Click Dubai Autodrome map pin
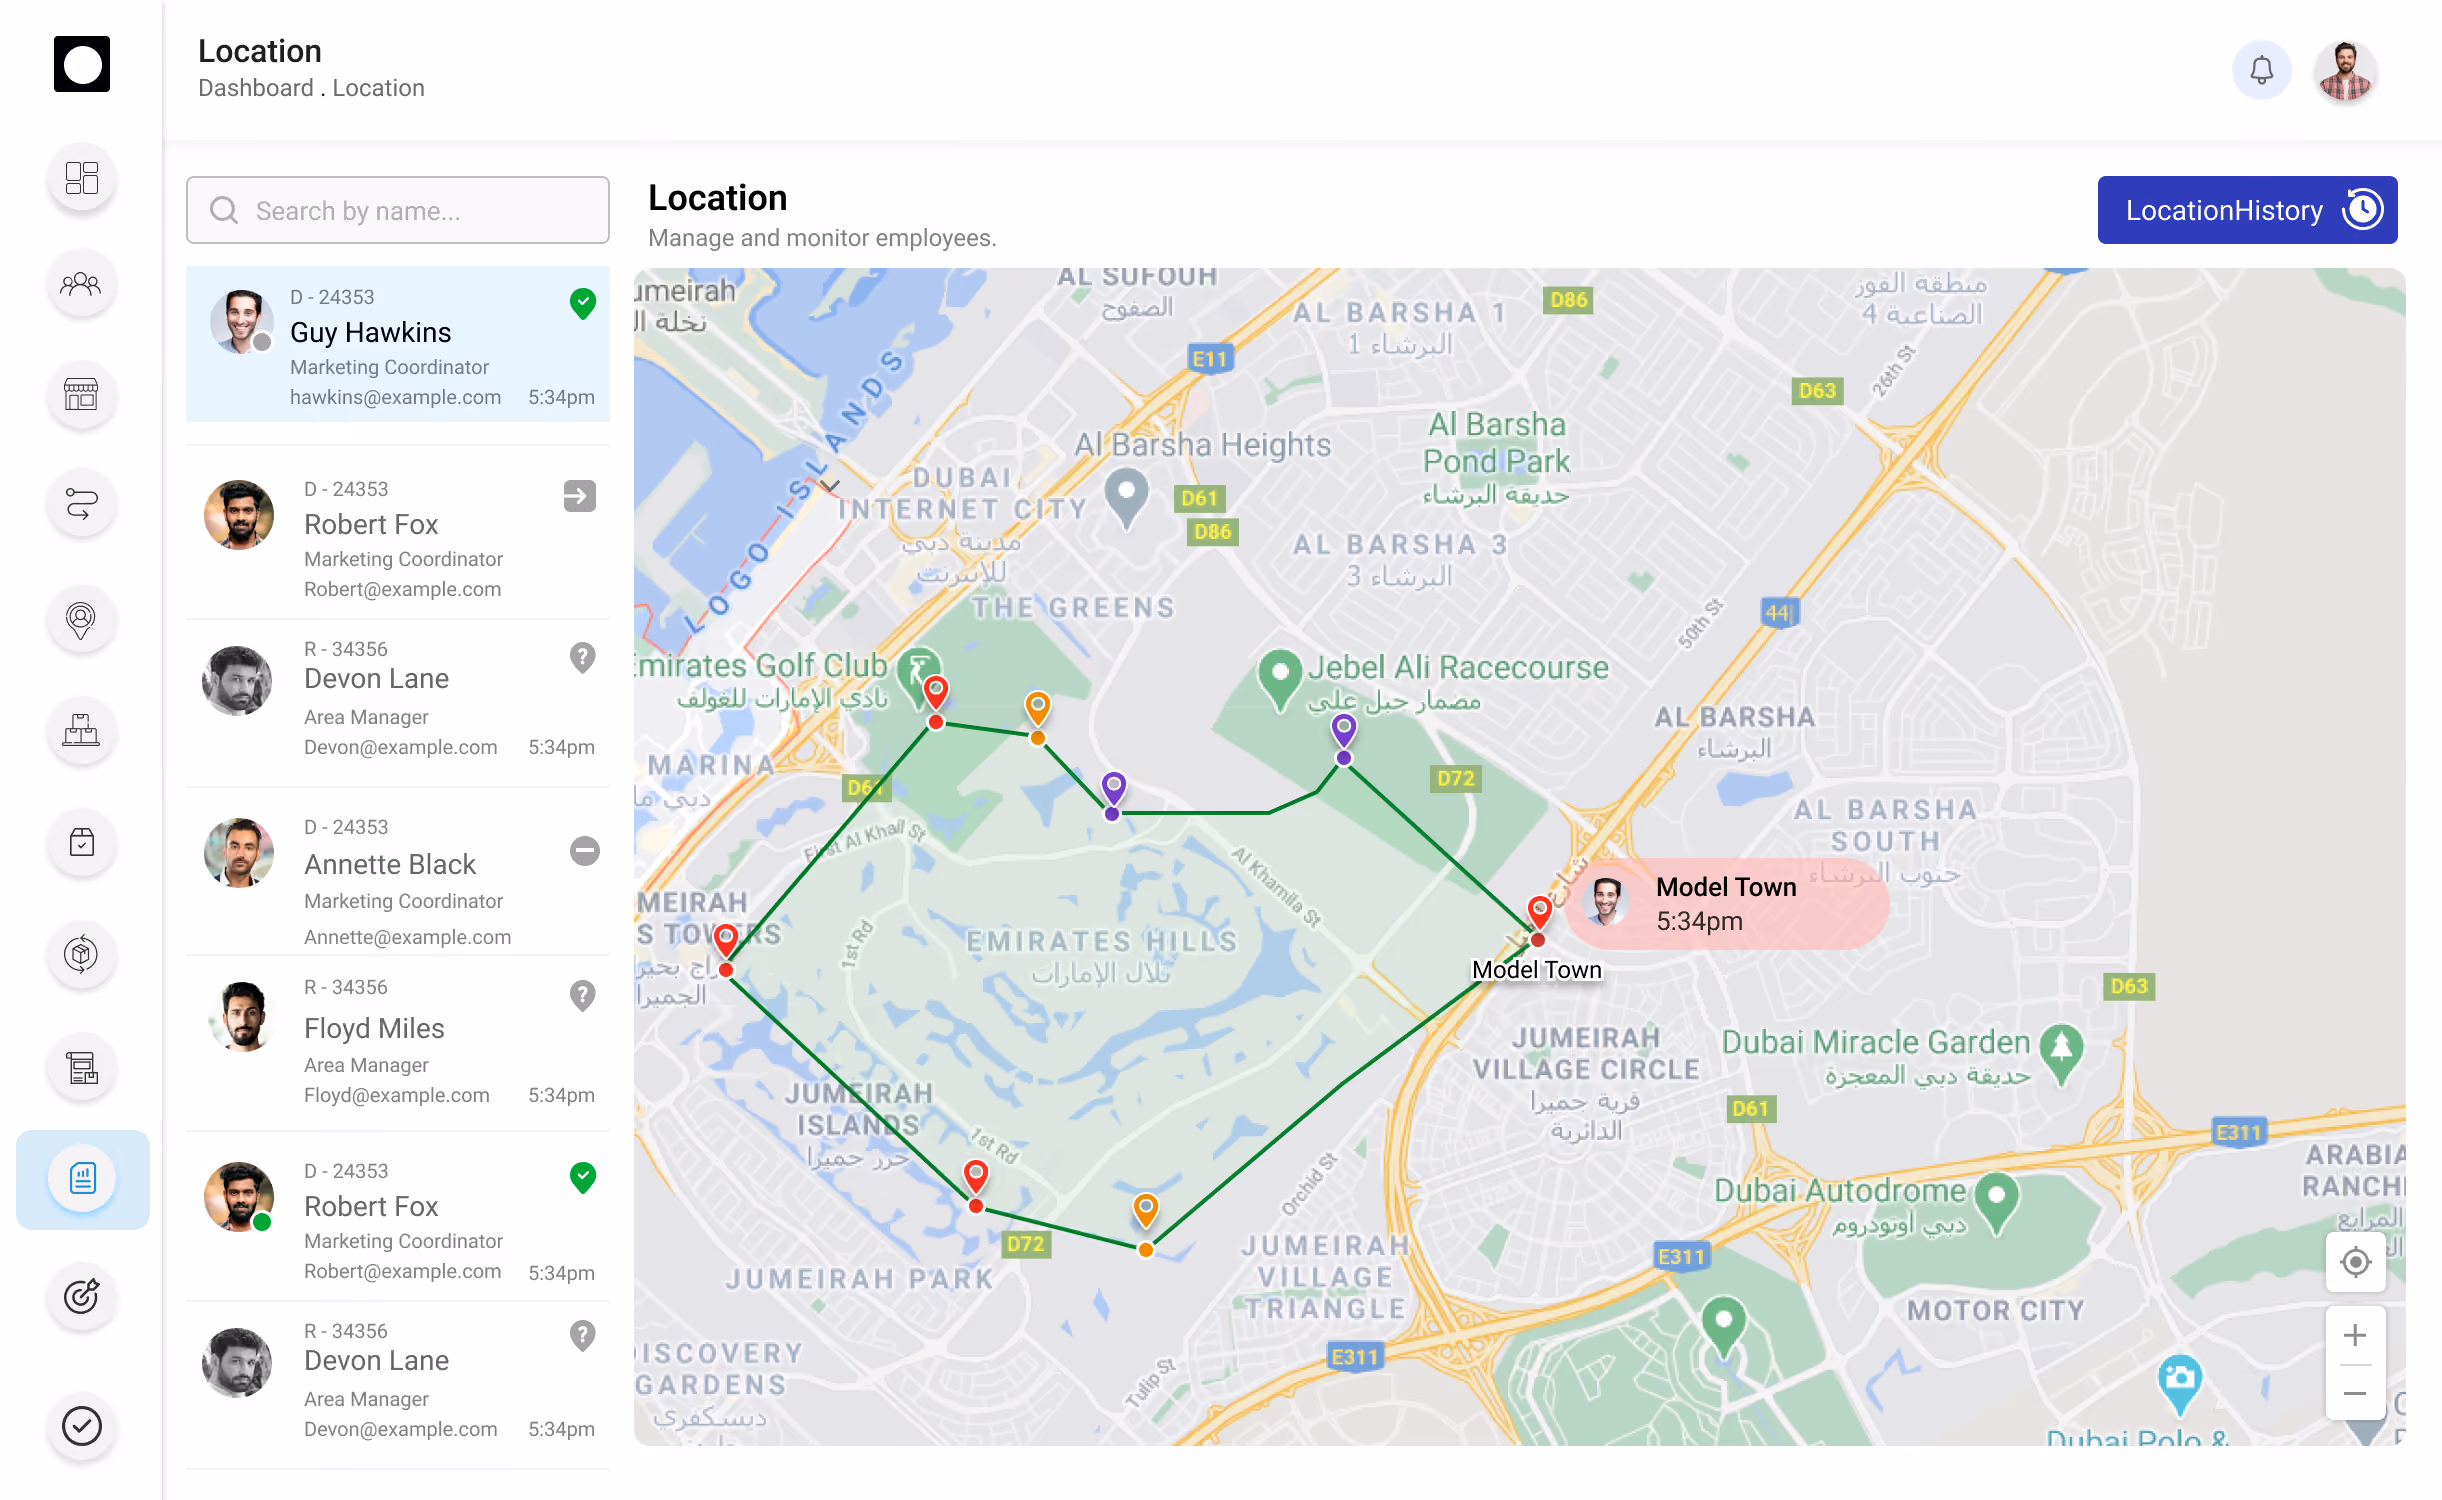Screen dimensions: 2442x1500 click(1997, 1204)
